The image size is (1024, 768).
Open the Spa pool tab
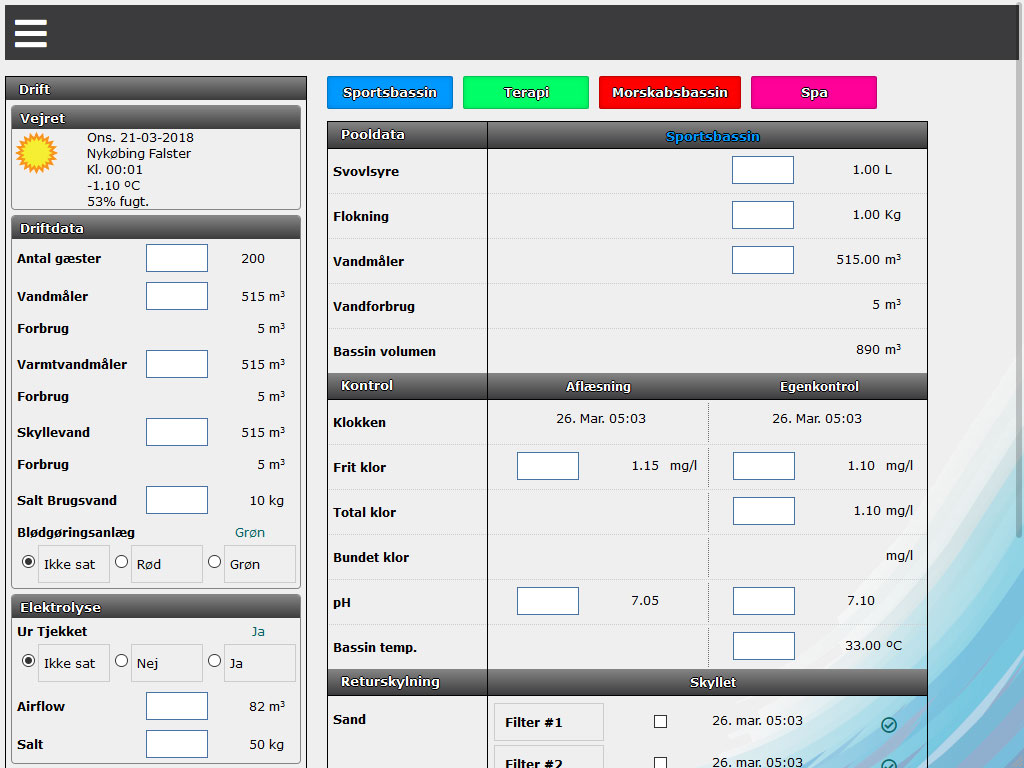[x=814, y=93]
